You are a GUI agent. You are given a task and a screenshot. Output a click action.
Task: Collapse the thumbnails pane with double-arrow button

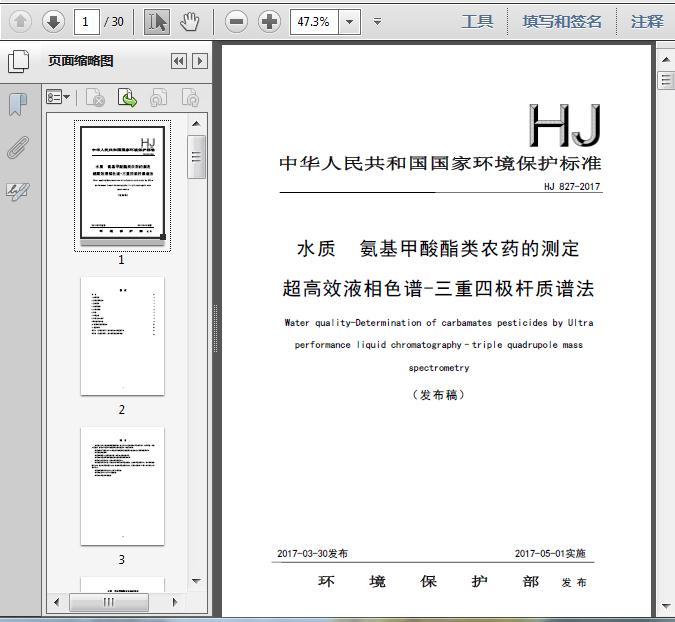tap(179, 61)
